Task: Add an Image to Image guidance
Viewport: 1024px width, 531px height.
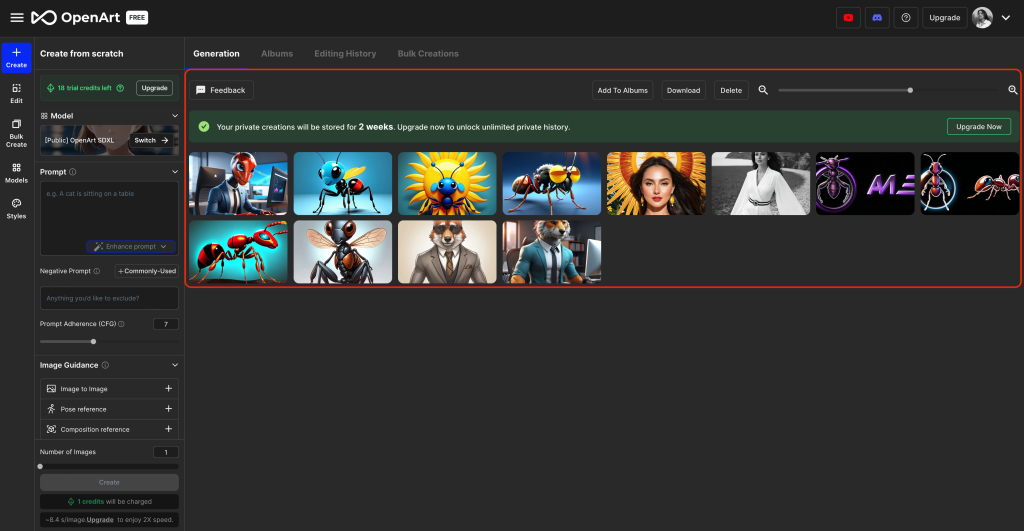Action: coord(168,388)
